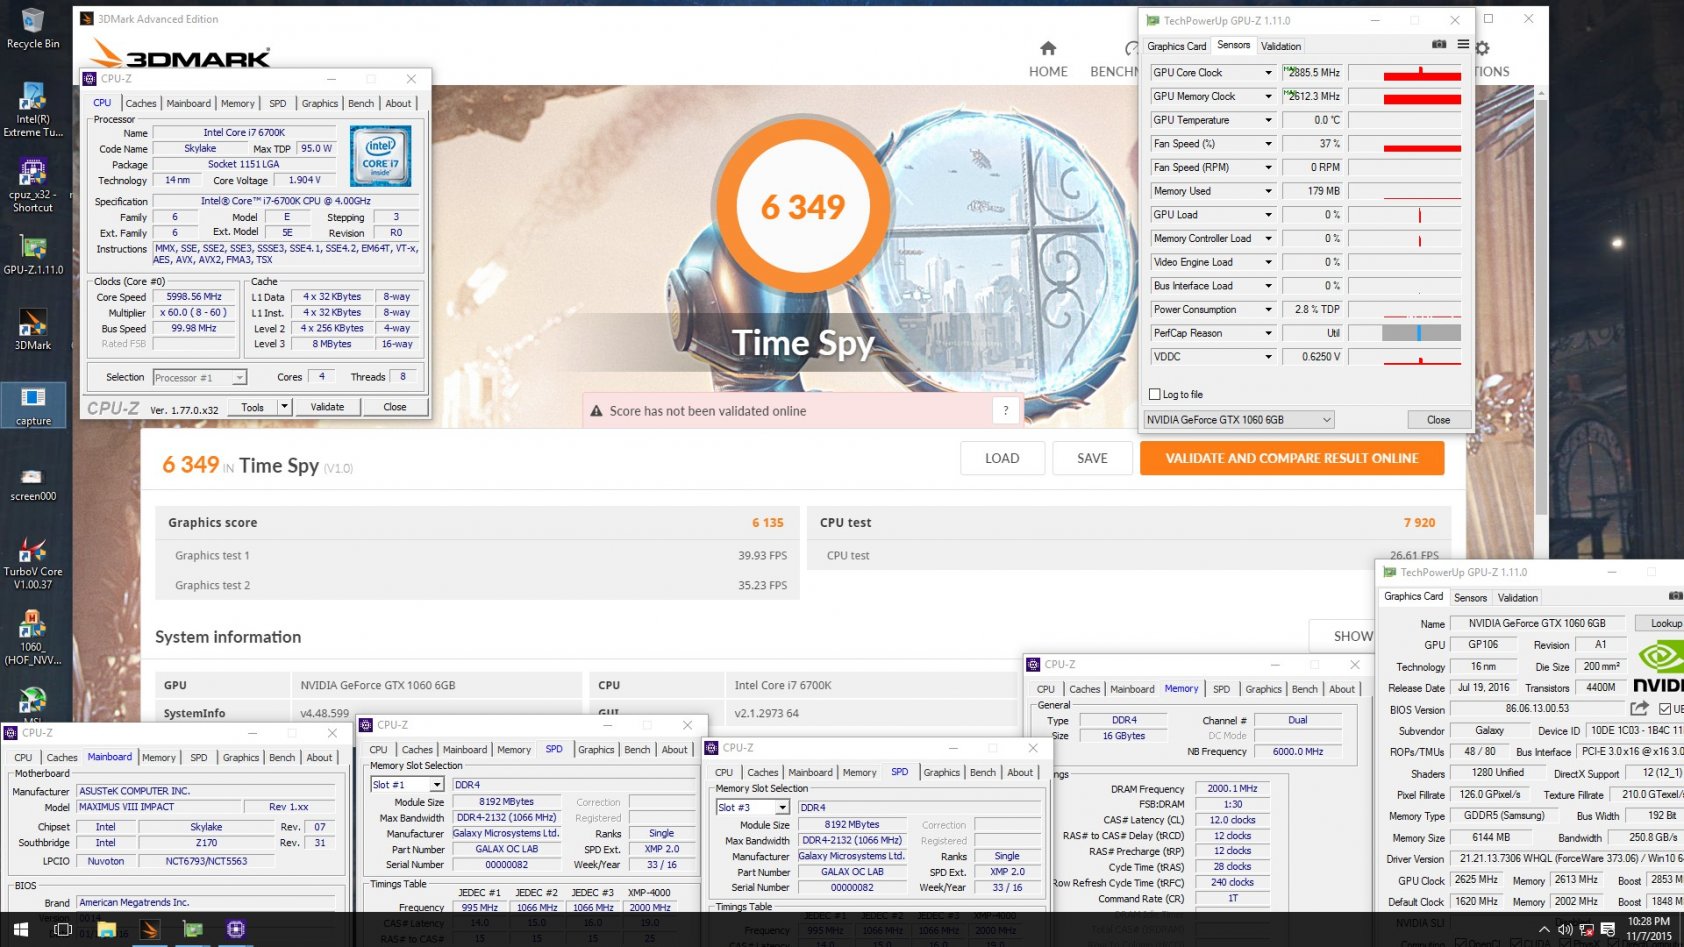This screenshot has height=947, width=1684.
Task: Click the Close button in GPU-Z sensors
Action: pos(1438,420)
